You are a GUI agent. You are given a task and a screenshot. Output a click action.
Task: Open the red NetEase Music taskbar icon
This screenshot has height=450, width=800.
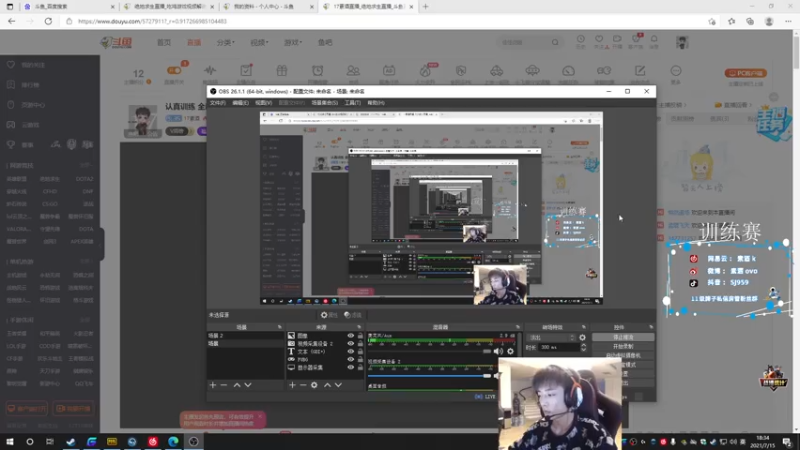[153, 442]
